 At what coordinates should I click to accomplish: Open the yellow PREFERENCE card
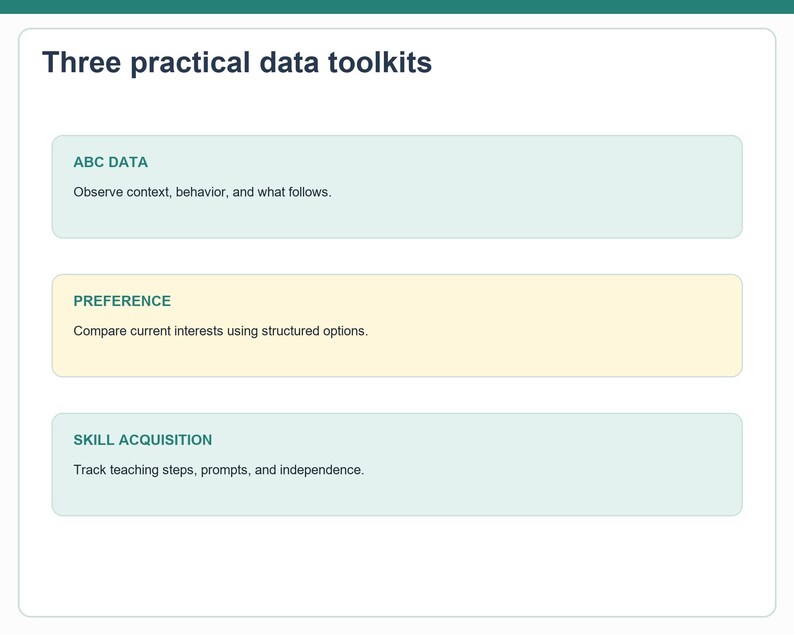(397, 326)
